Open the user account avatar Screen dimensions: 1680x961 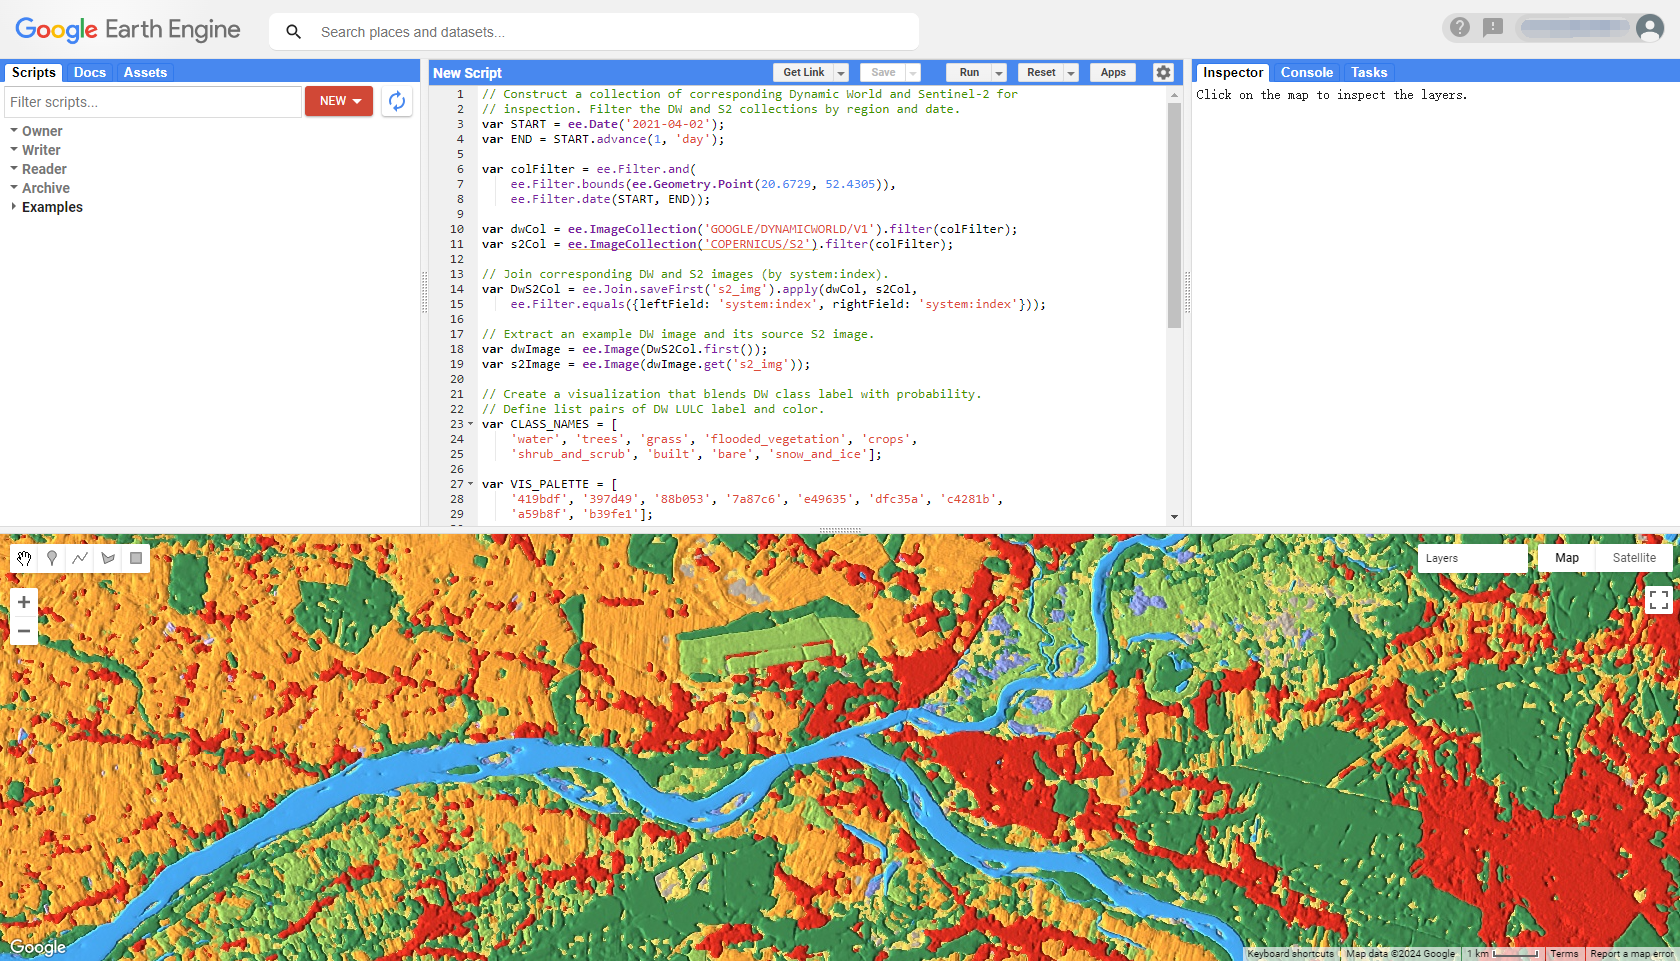point(1650,28)
